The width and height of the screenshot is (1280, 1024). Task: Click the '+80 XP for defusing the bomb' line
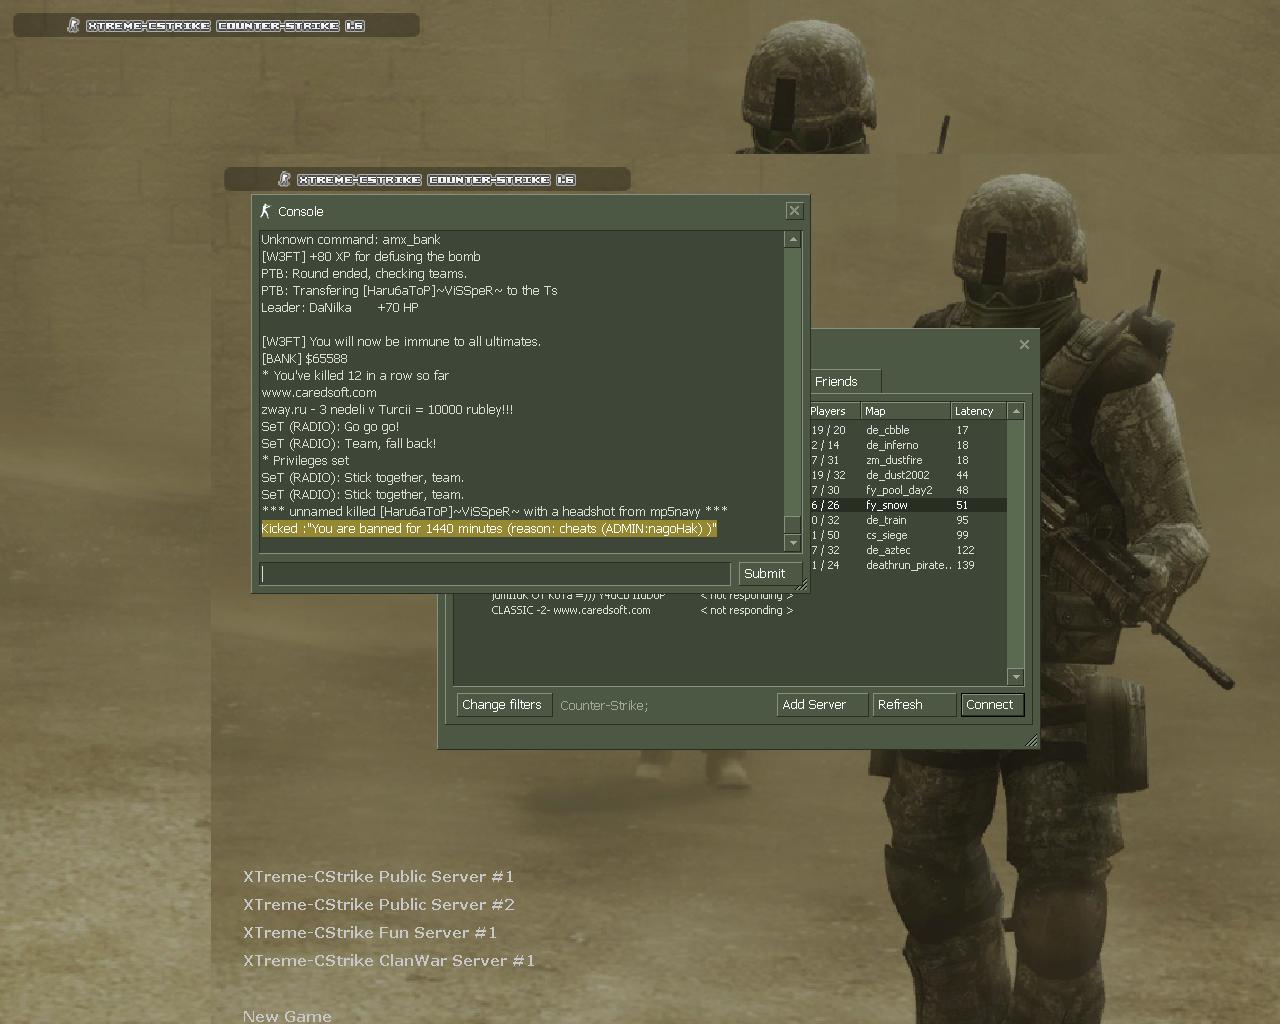[x=371, y=257]
